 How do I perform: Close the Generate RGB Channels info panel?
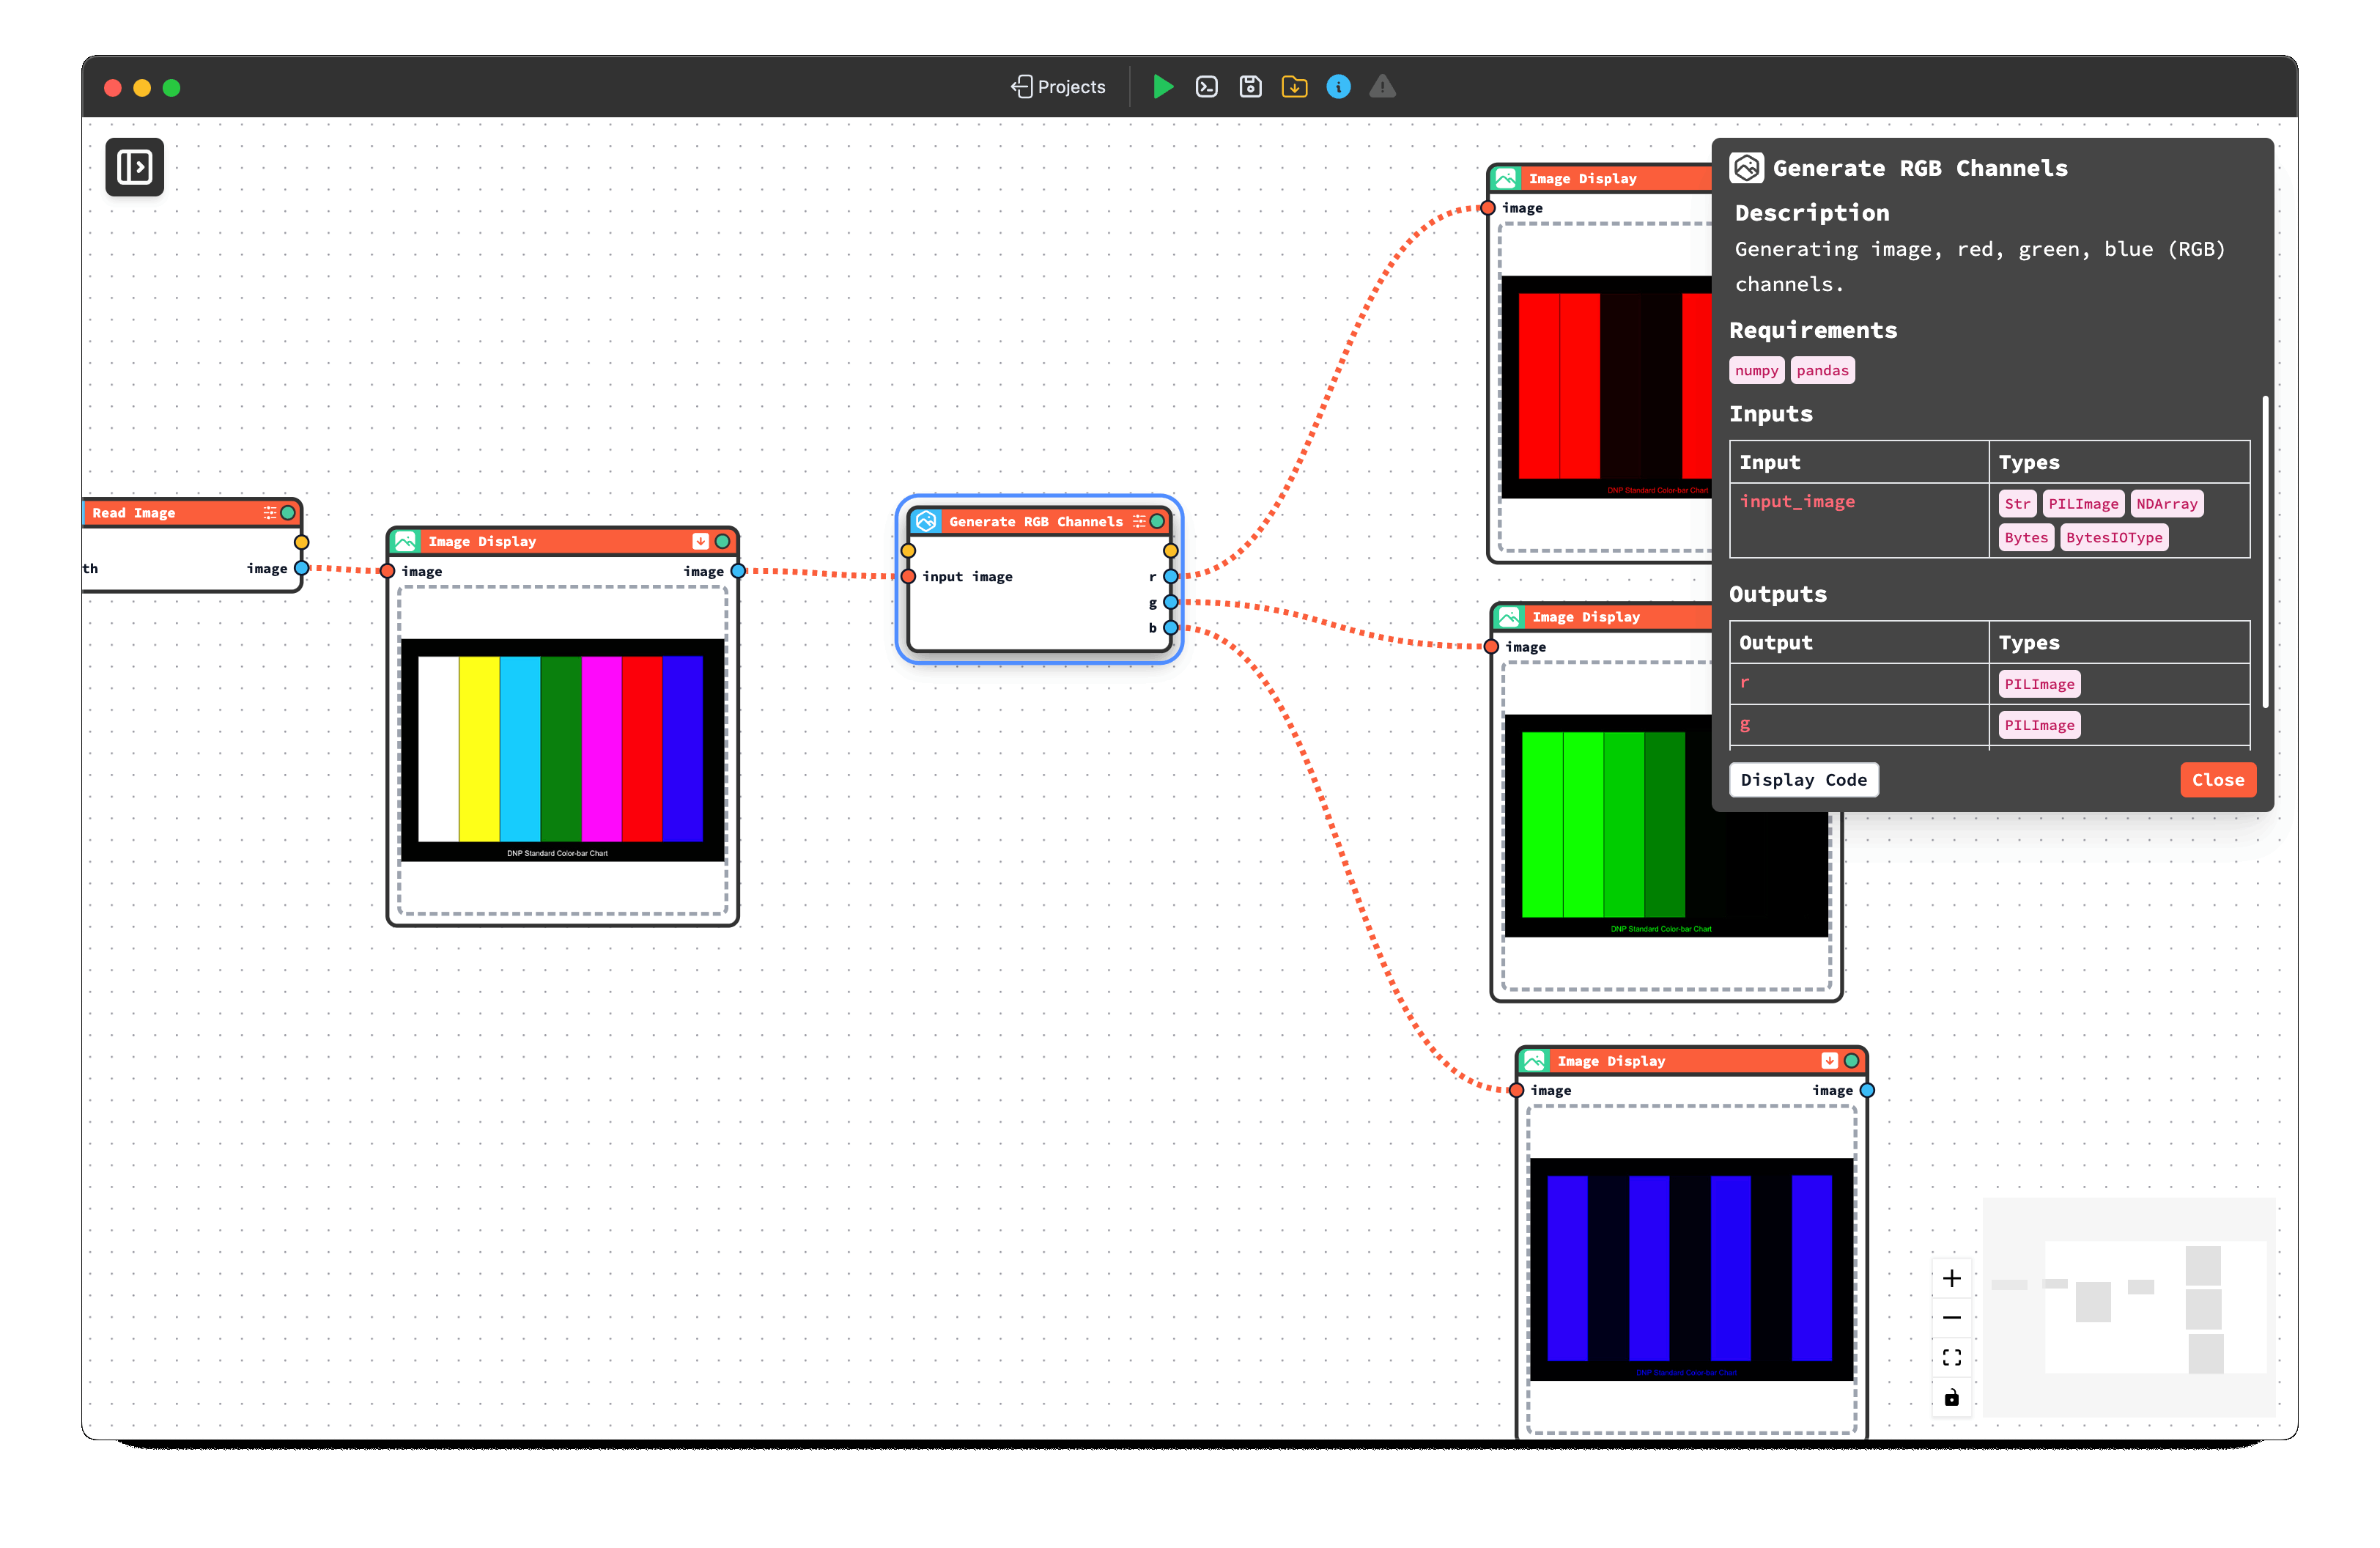tap(2217, 780)
